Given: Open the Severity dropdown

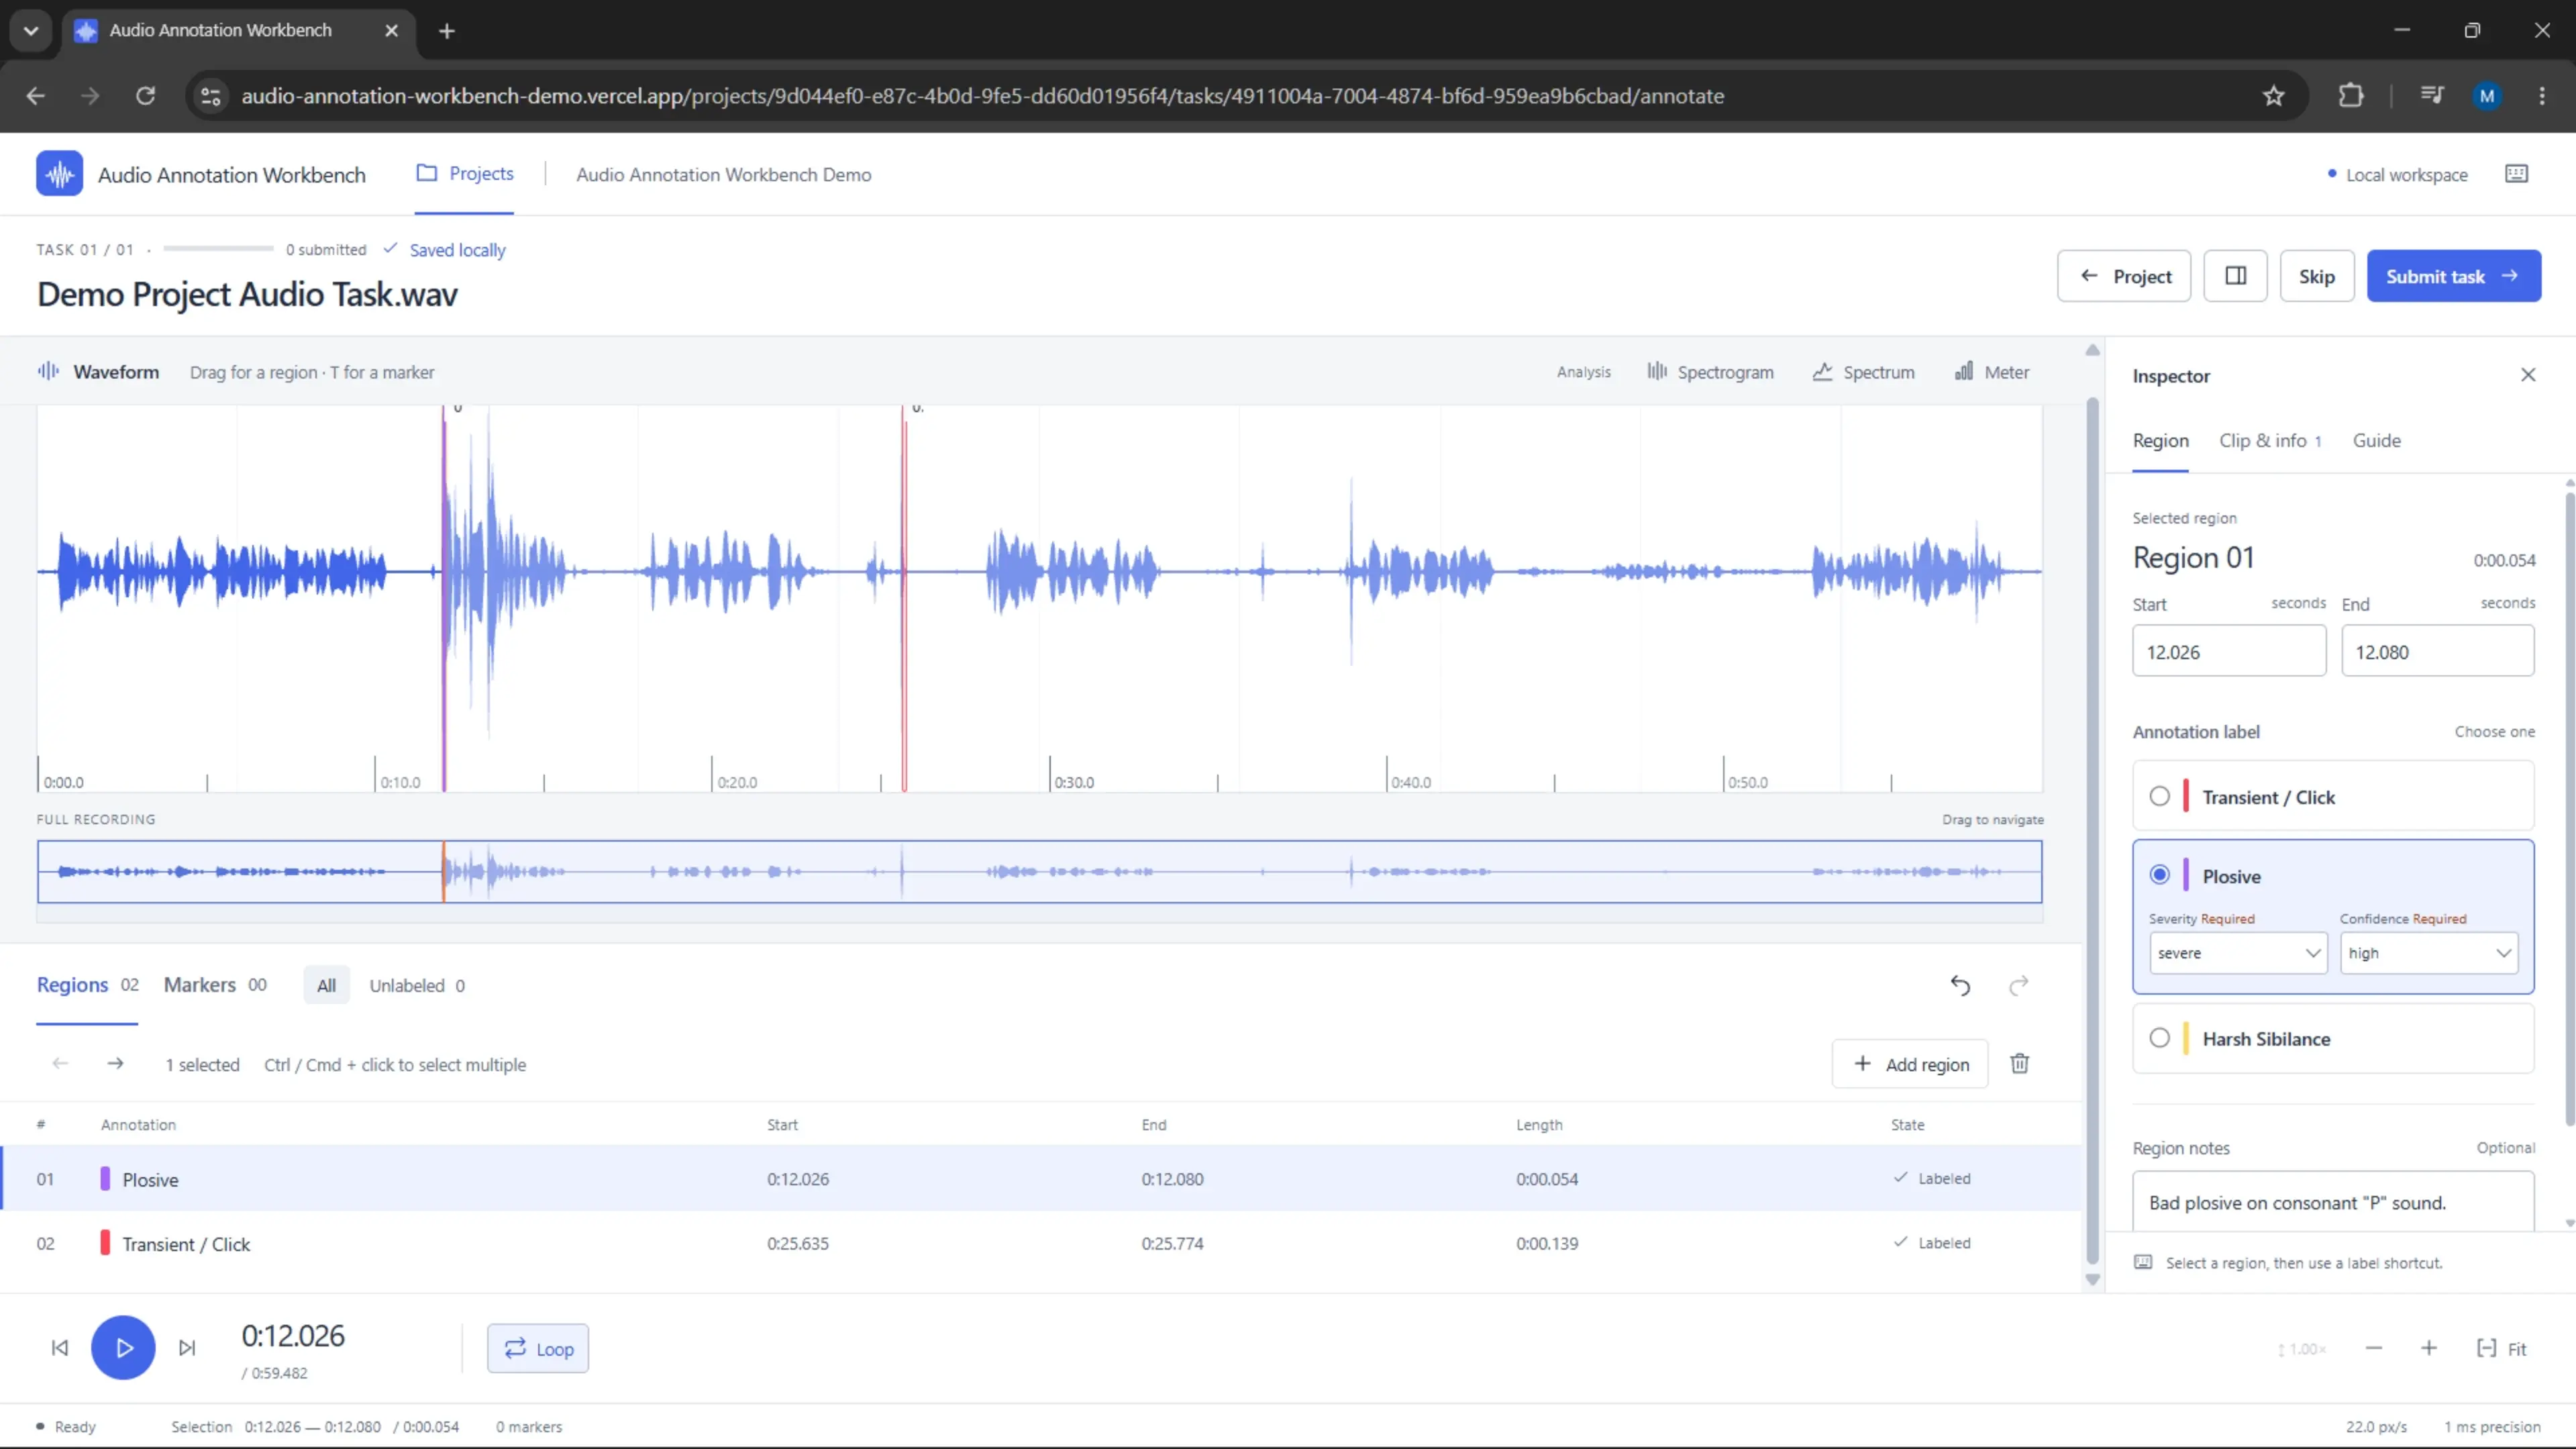Looking at the screenshot, I should coord(2238,954).
